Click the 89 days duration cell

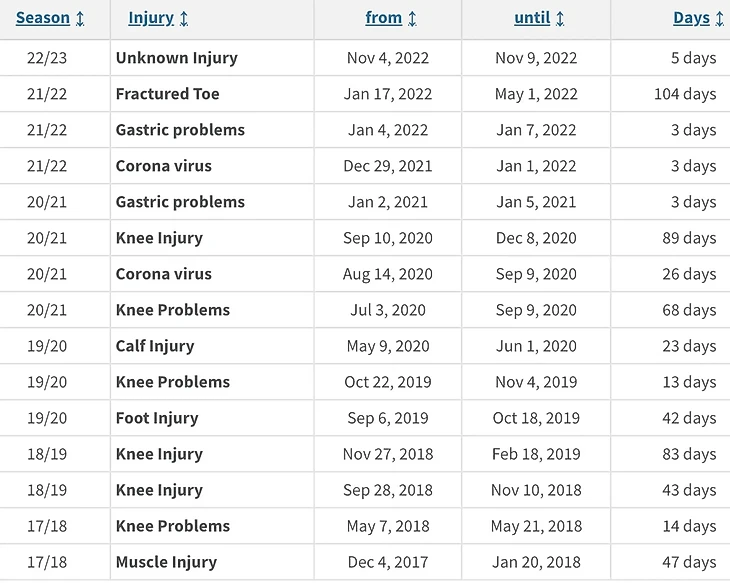tap(690, 238)
